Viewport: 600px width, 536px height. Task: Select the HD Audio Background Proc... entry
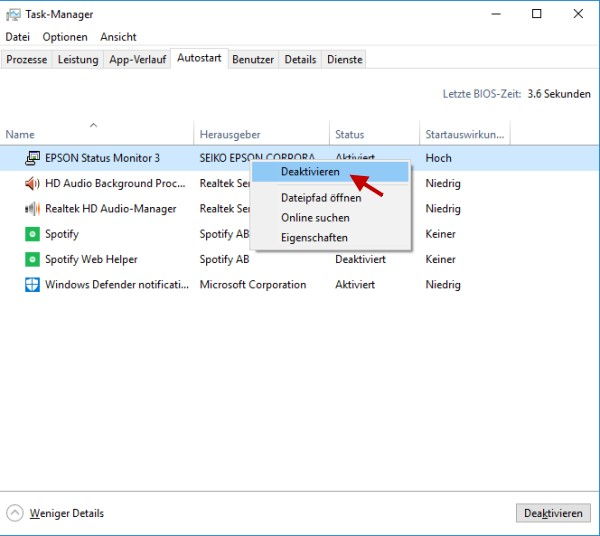point(115,184)
